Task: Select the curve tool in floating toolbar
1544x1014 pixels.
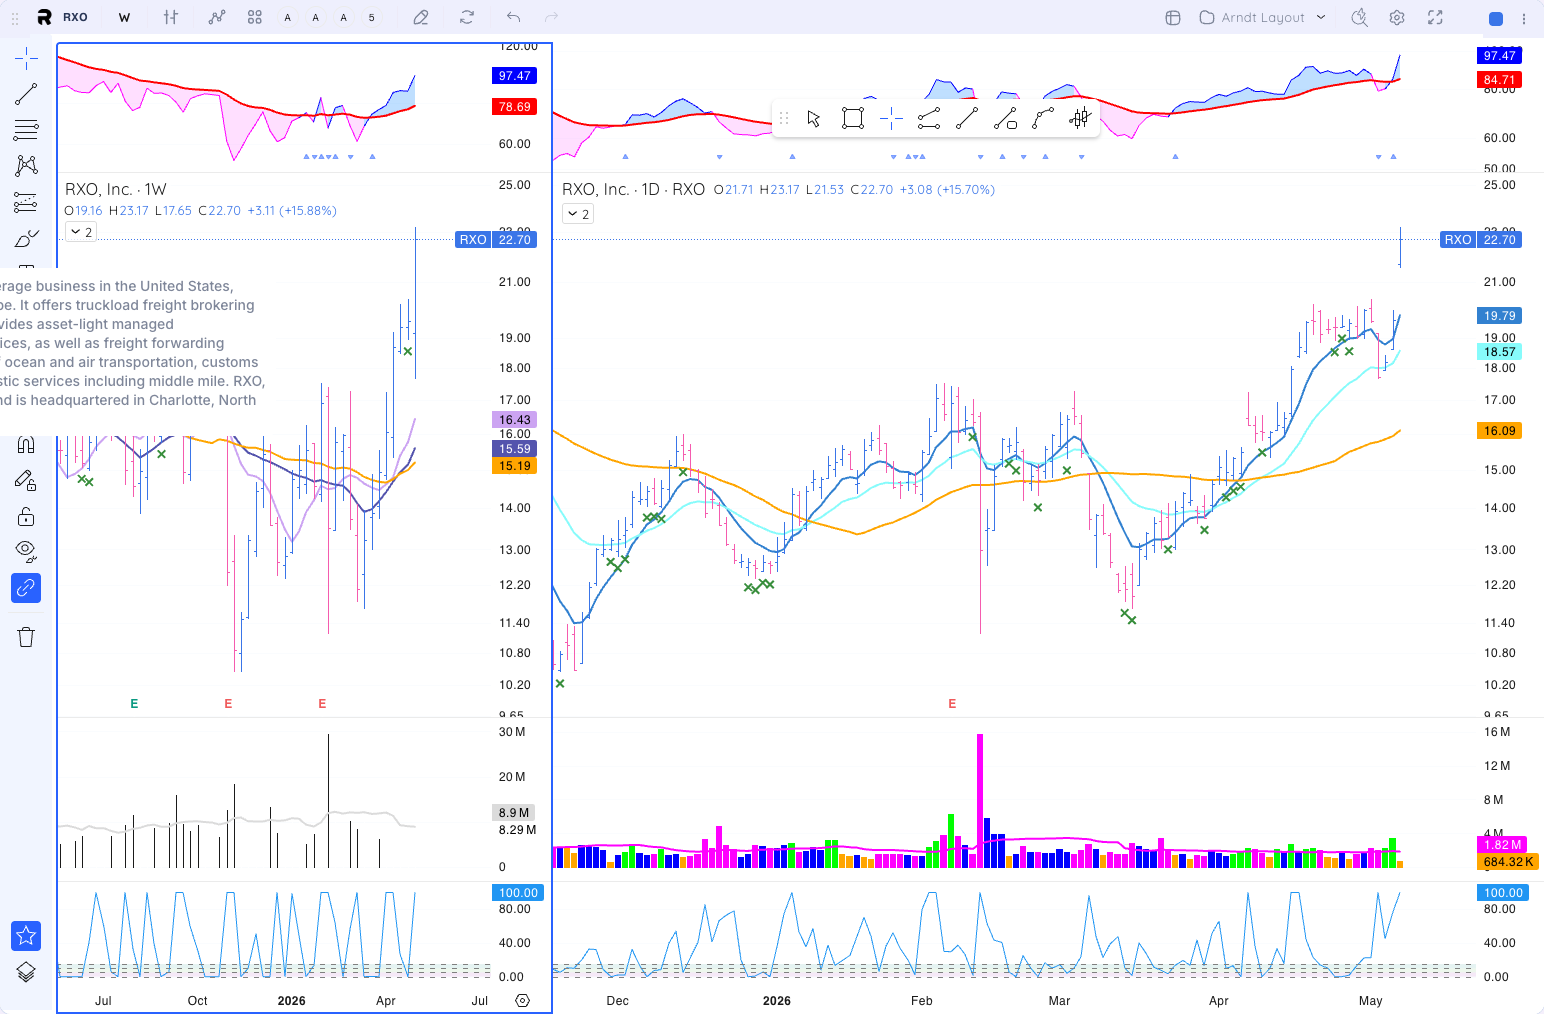Action: coord(1043,119)
